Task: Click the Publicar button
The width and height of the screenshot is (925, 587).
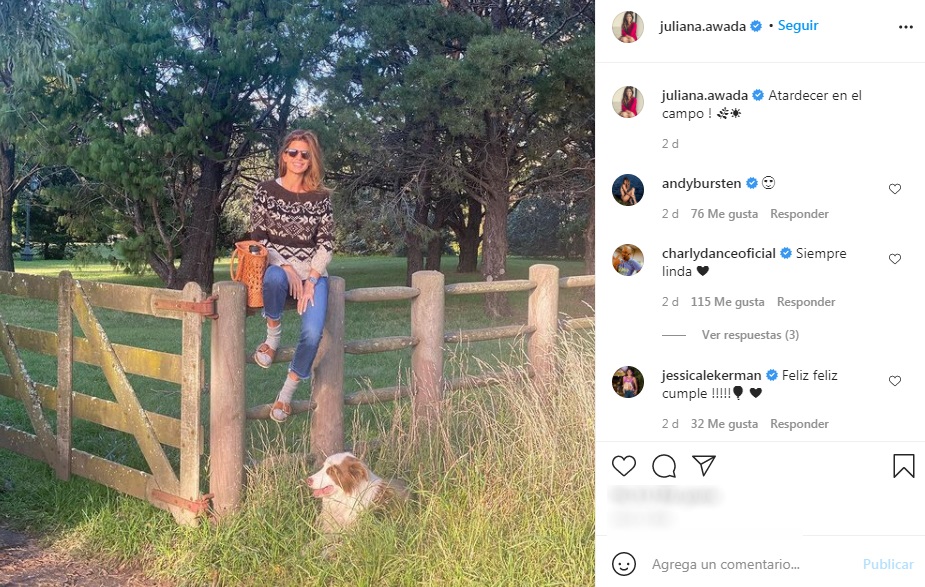Action: [x=888, y=564]
